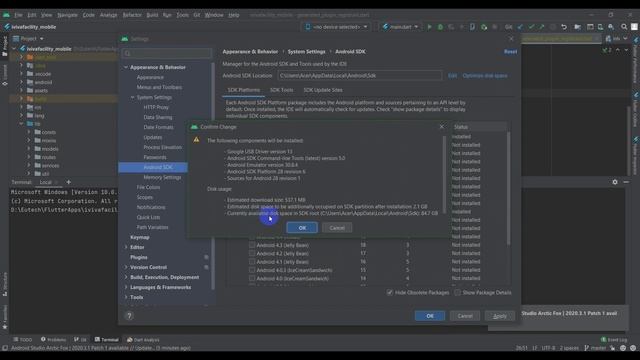Click OK in the Confirm Change dialog
Viewport: 640px width, 360px height.
pyautogui.click(x=302, y=228)
